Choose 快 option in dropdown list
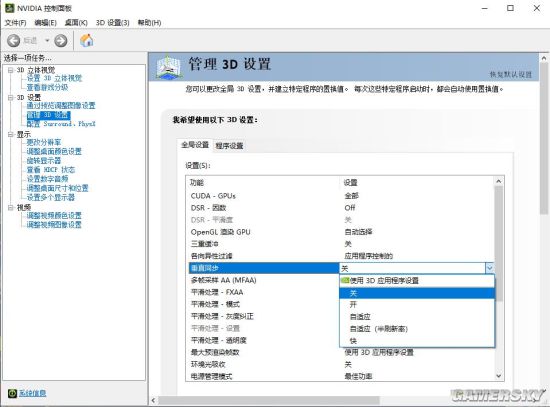This screenshot has height=407, width=550. [417, 341]
